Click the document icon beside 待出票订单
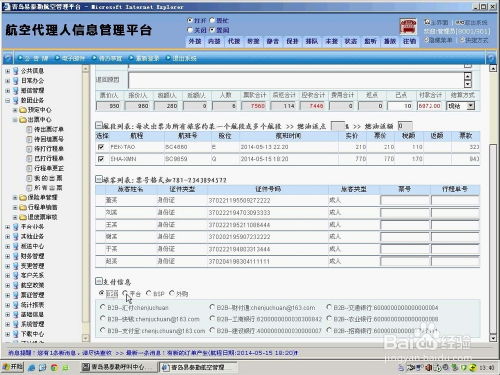 pyautogui.click(x=29, y=129)
